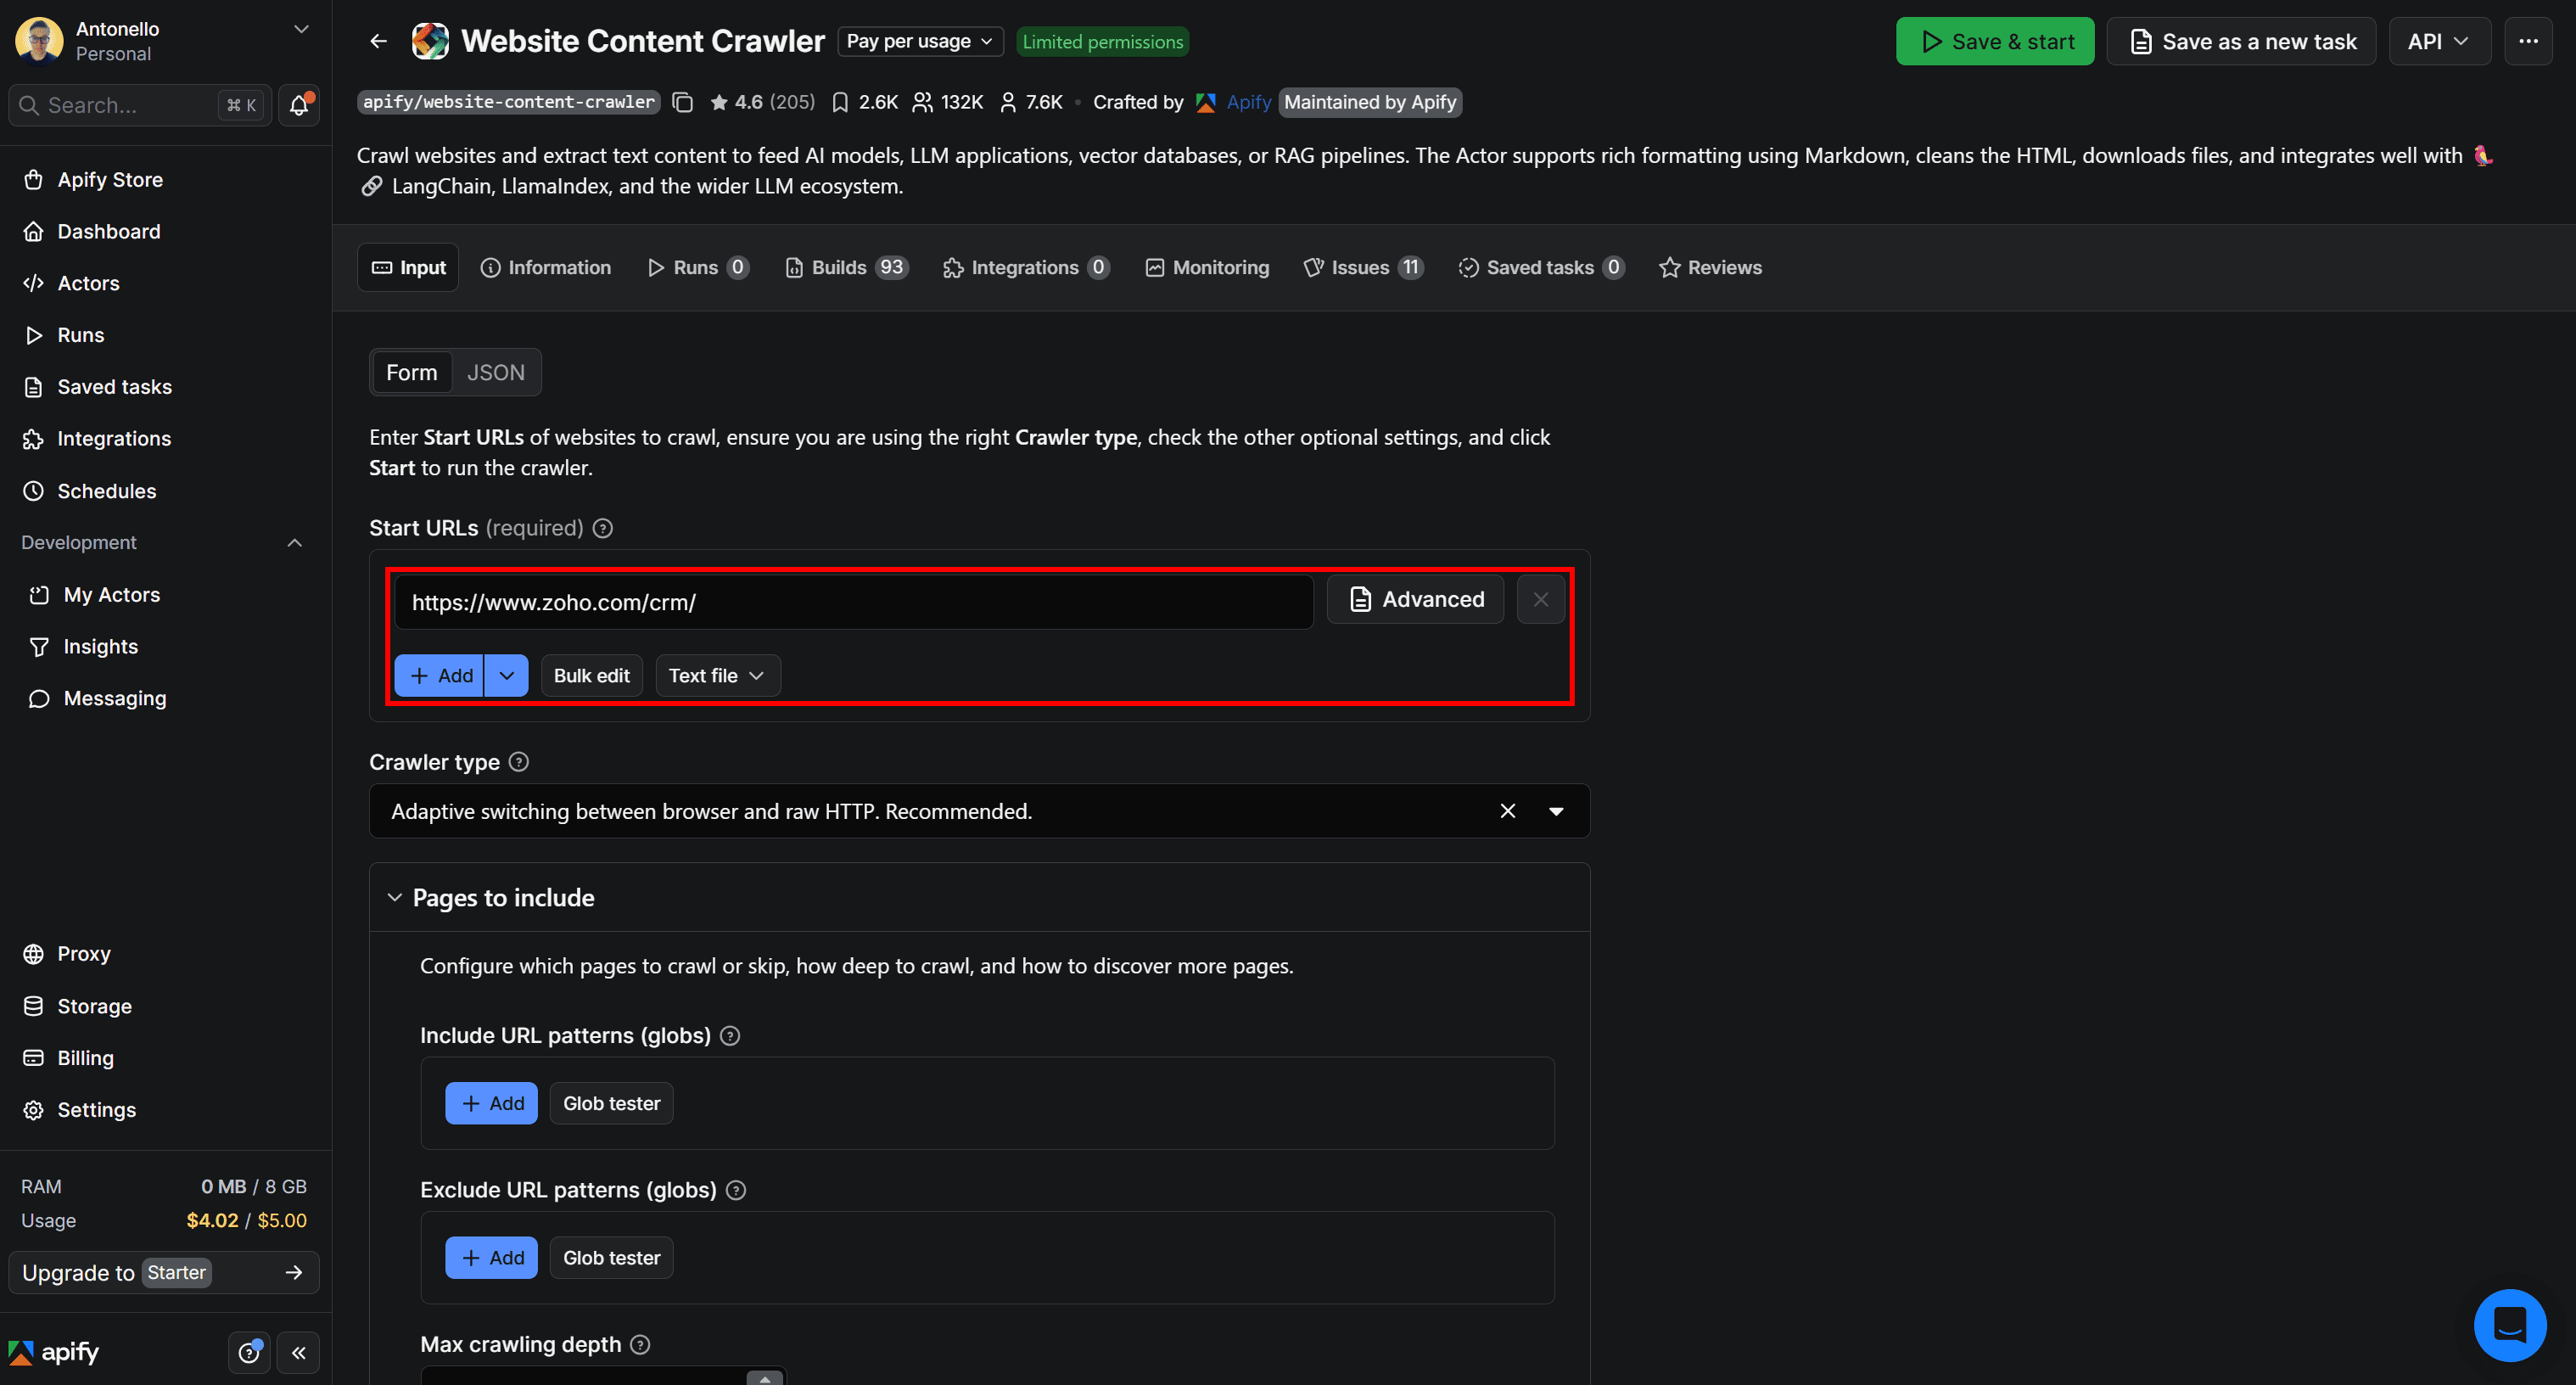Show help for Max crawling depth
The image size is (2576, 1385).
(640, 1345)
